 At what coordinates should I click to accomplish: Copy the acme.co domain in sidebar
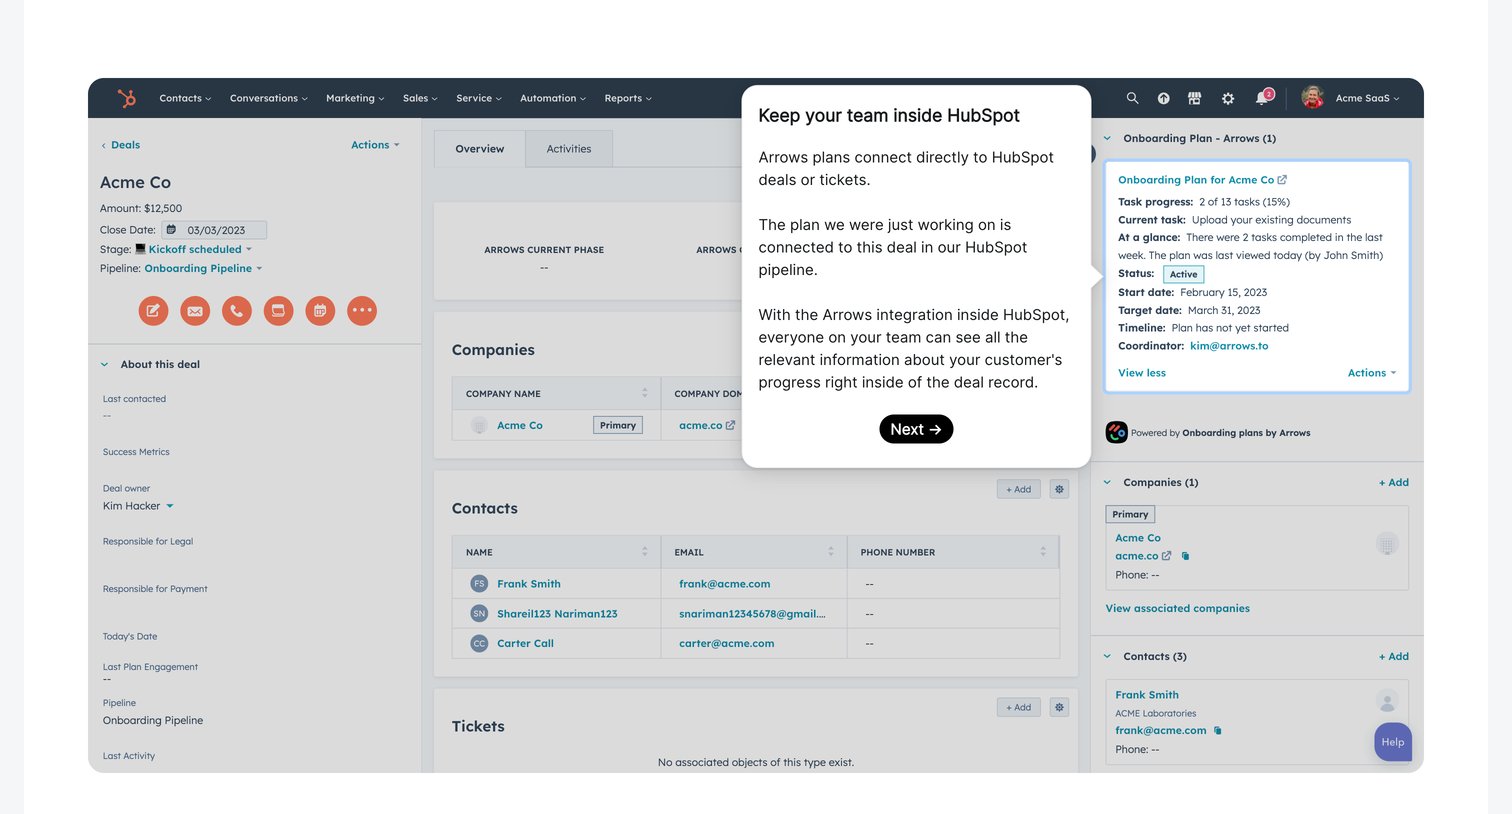point(1185,556)
